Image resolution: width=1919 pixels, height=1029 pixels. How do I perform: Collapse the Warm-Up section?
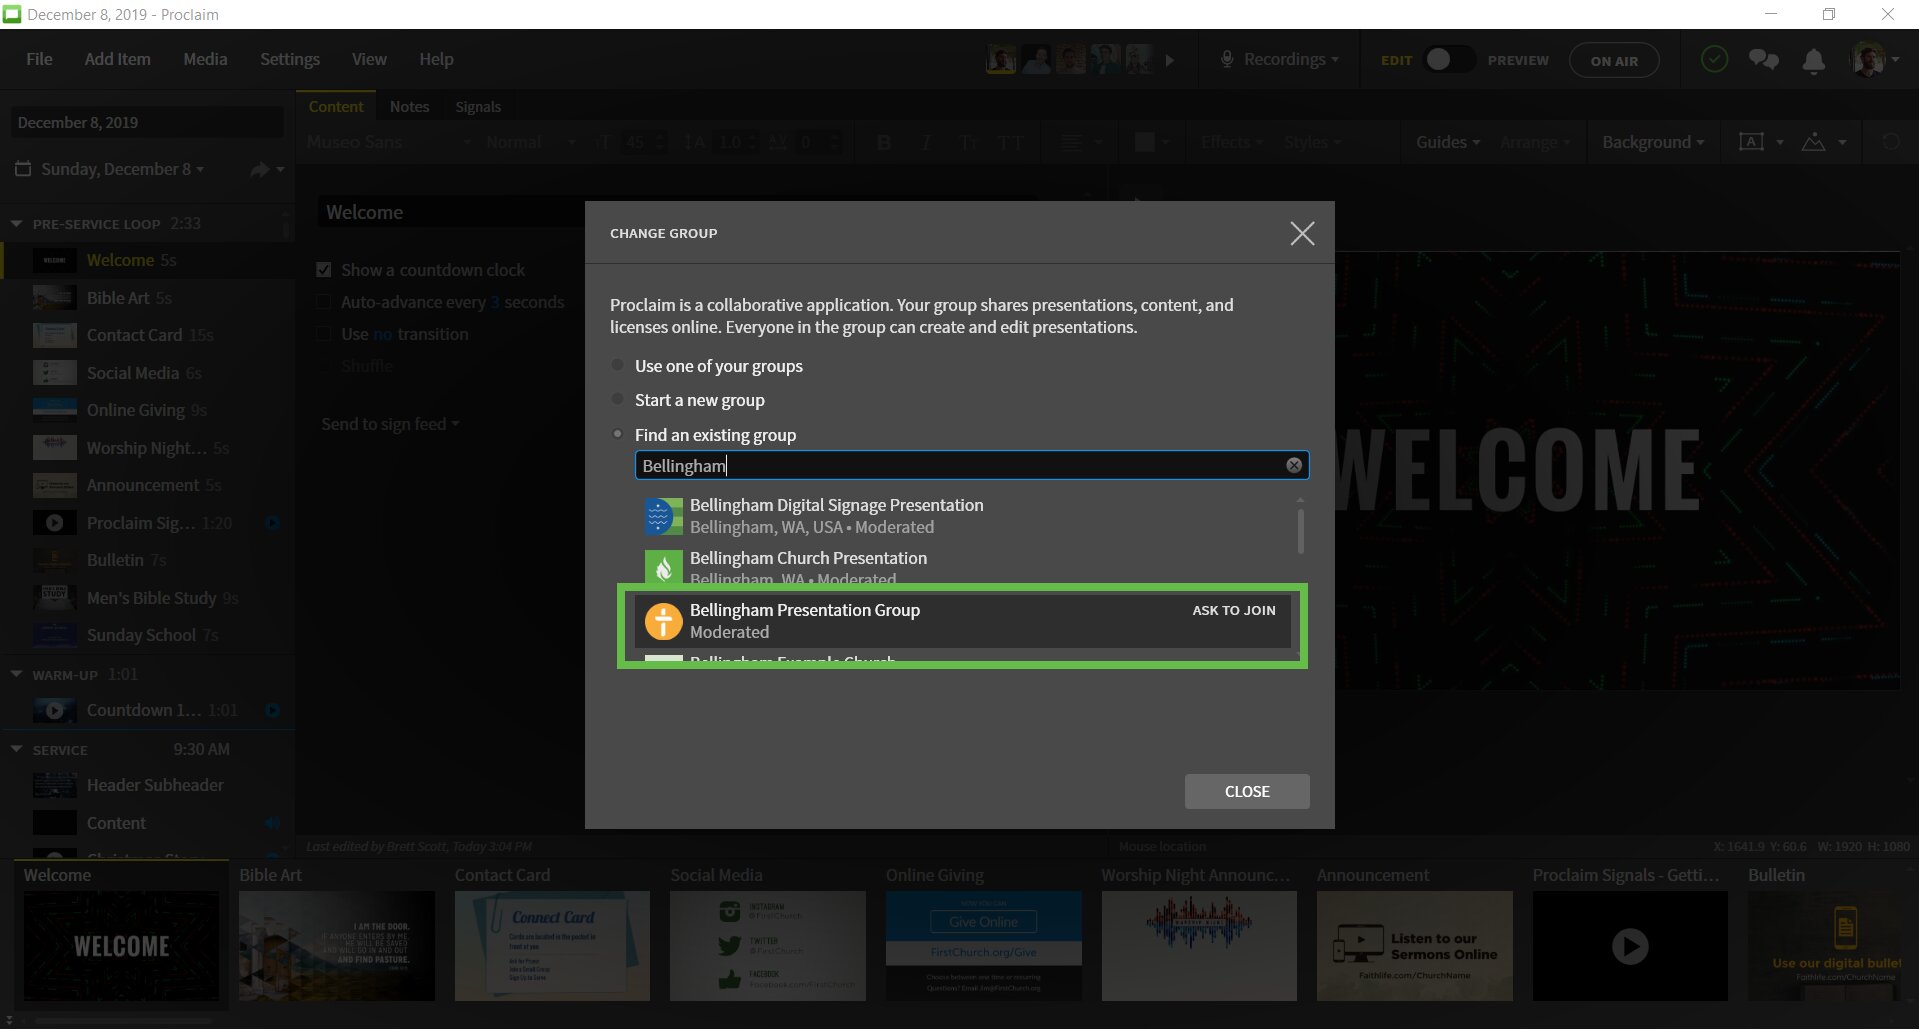coord(16,674)
